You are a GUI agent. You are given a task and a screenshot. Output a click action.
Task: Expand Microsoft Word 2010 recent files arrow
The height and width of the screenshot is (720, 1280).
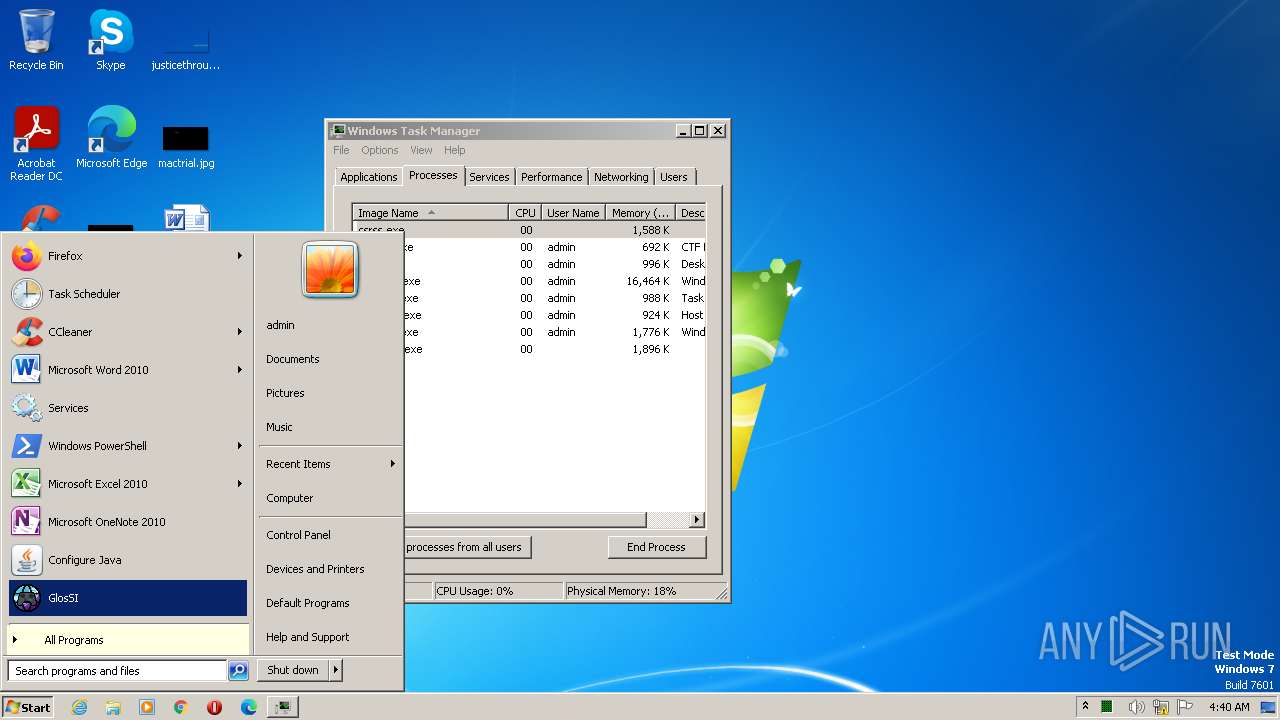pyautogui.click(x=240, y=370)
